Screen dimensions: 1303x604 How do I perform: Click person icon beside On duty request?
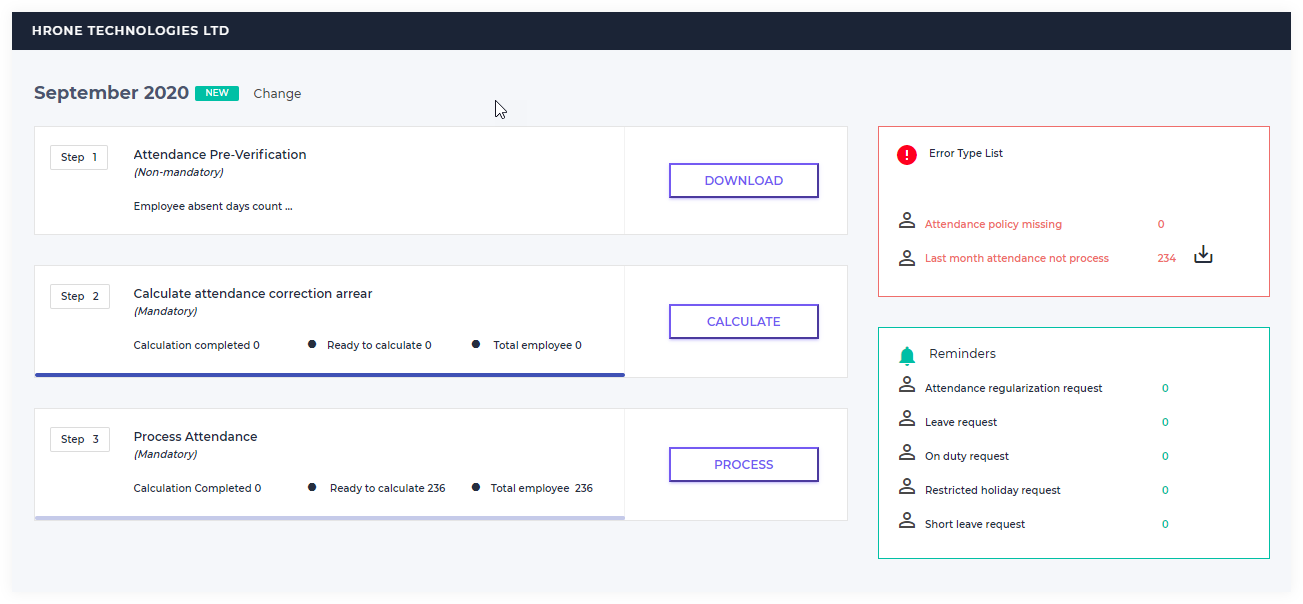tap(907, 453)
